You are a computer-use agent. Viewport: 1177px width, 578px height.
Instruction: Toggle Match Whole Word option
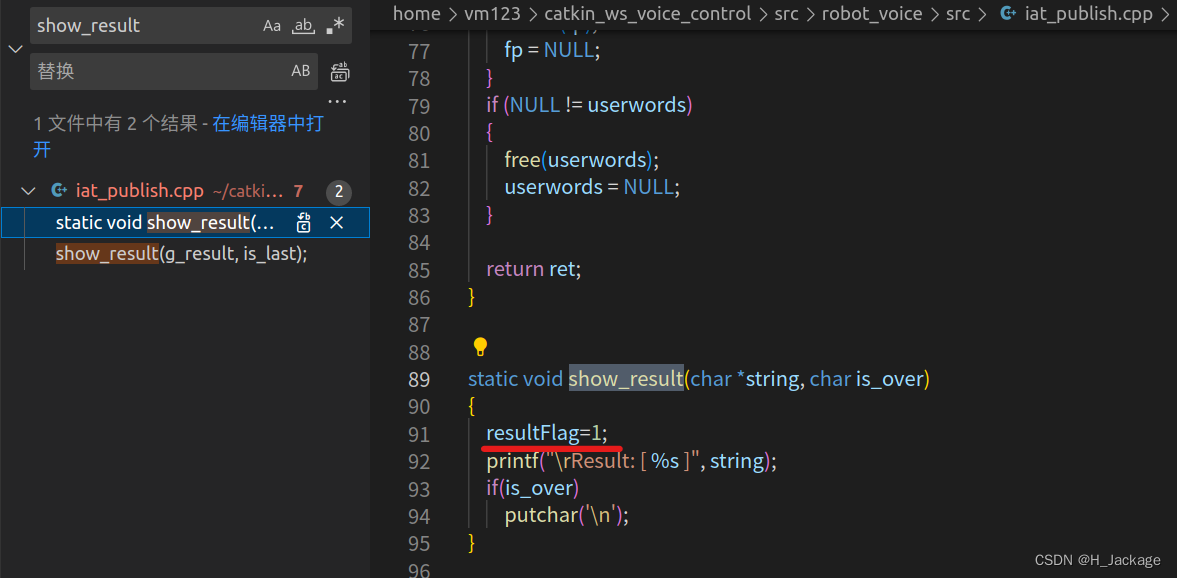pyautogui.click(x=303, y=26)
